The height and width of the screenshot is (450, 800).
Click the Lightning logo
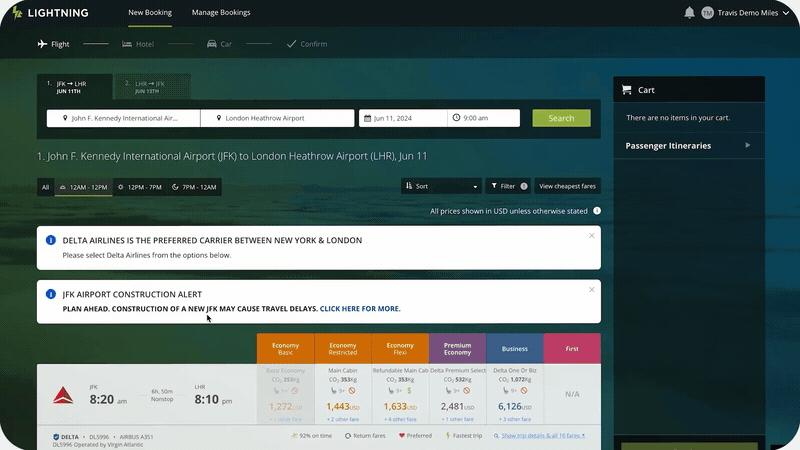[50, 13]
